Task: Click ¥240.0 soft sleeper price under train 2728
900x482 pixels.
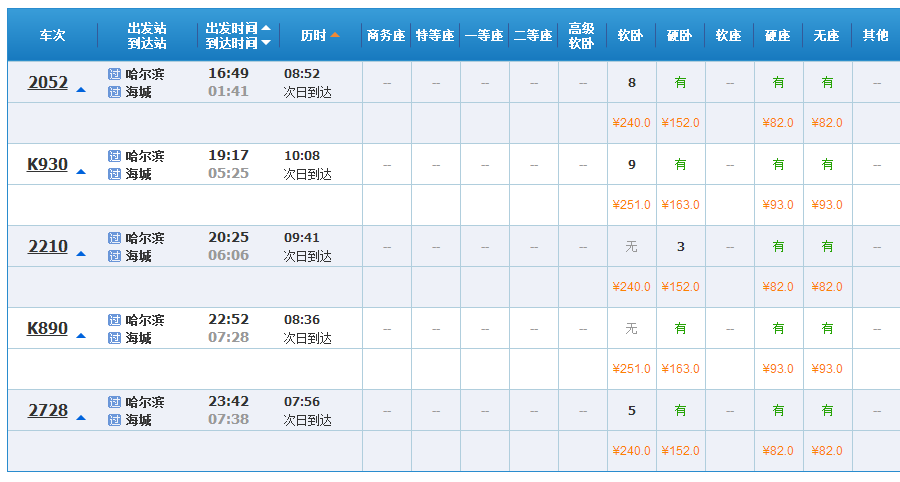Action: (x=631, y=451)
